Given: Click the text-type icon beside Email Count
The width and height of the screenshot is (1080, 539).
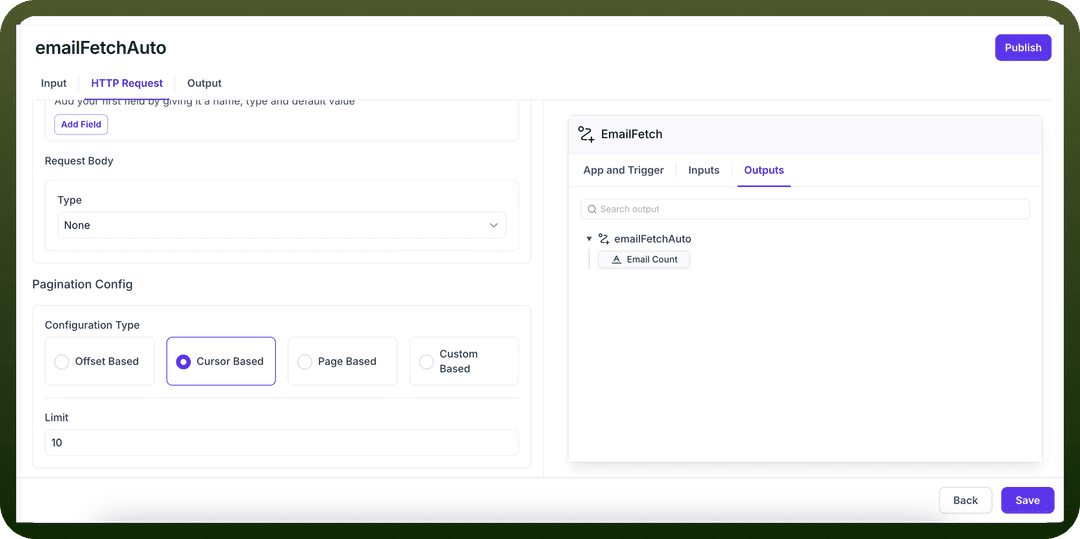Looking at the screenshot, I should (x=617, y=260).
